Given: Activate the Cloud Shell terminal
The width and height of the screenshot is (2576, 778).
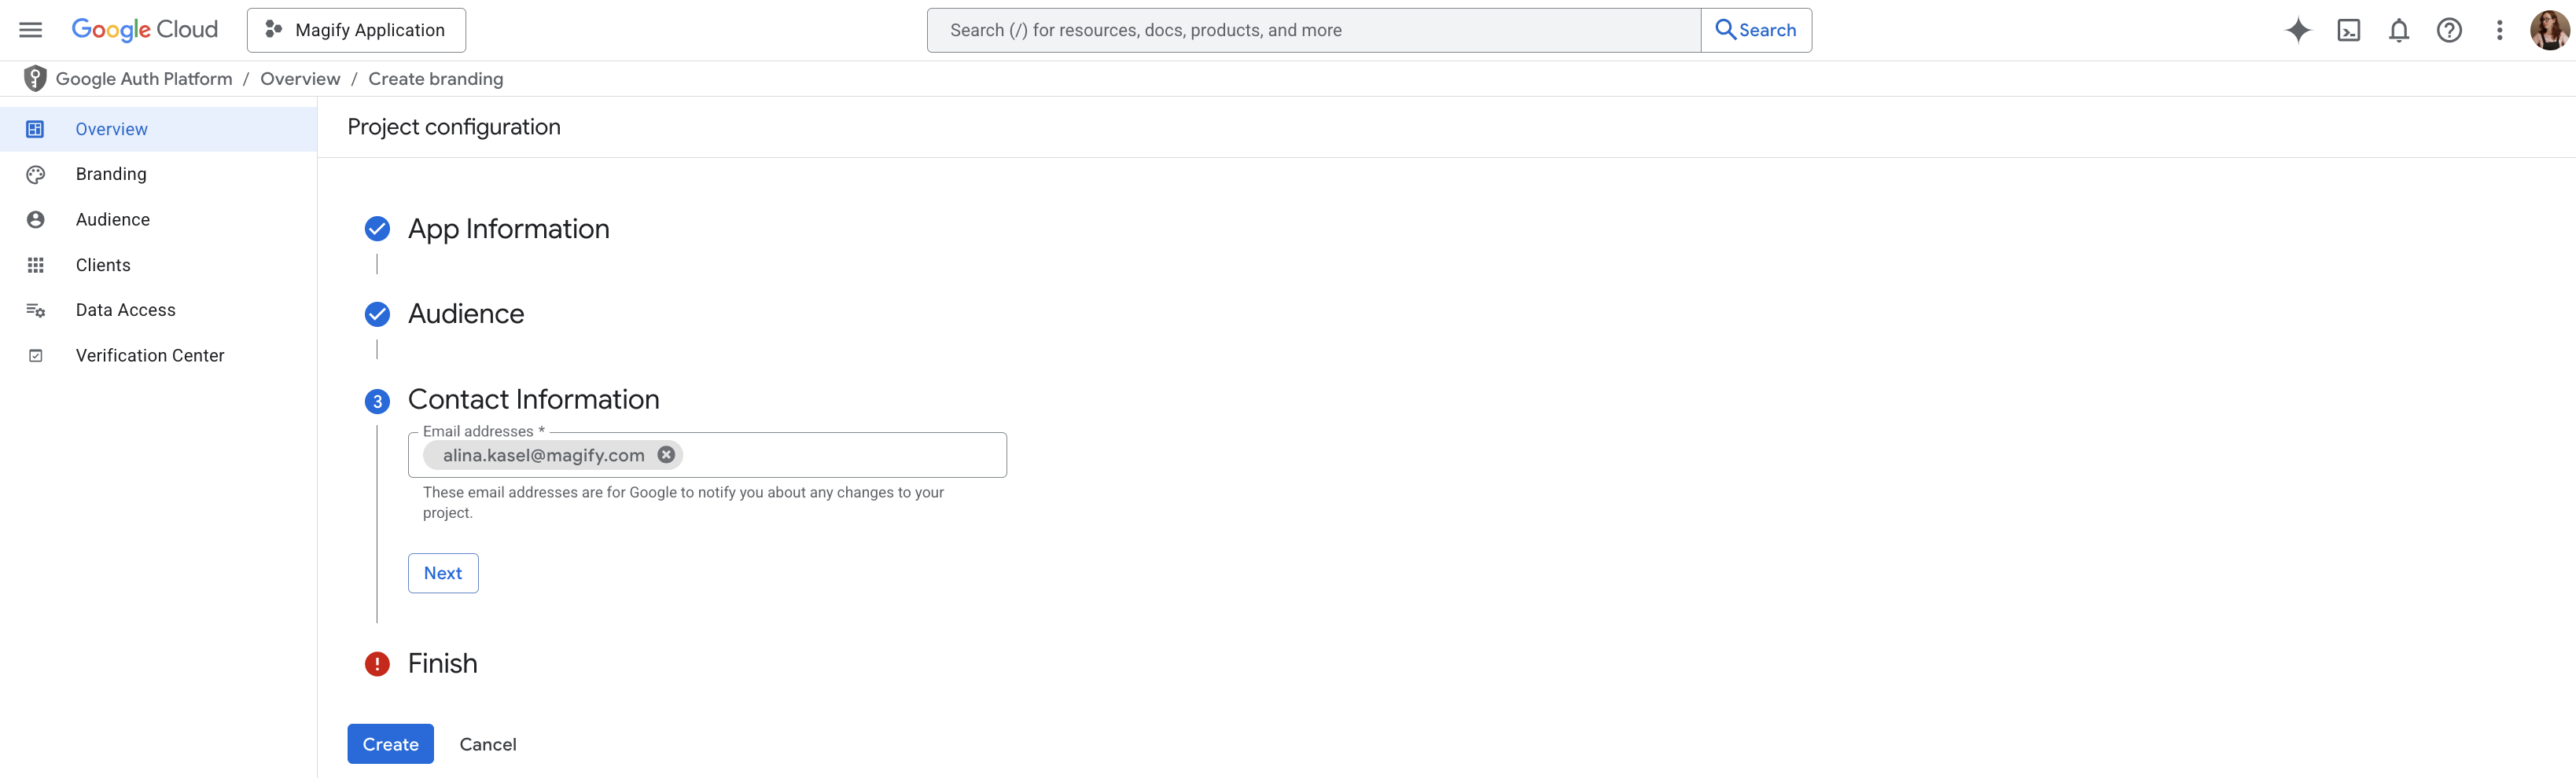Looking at the screenshot, I should [x=2349, y=30].
